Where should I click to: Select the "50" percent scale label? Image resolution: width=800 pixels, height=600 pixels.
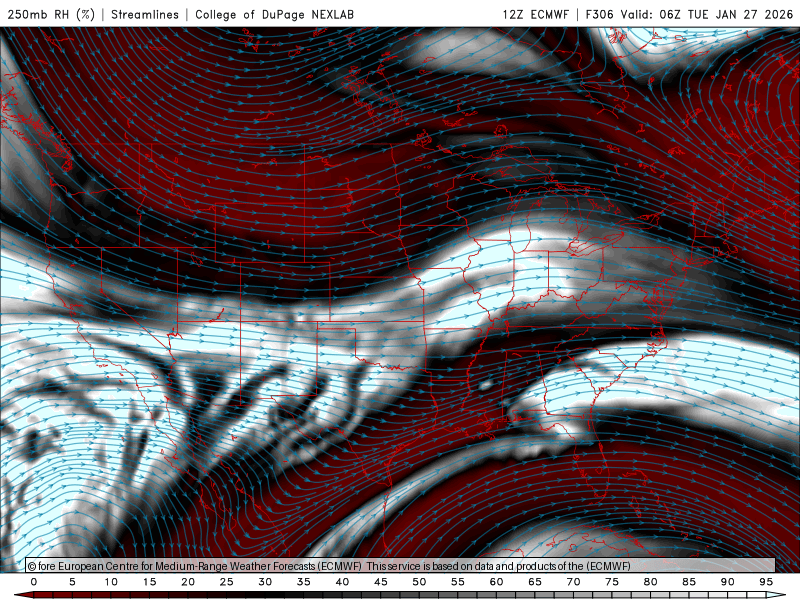click(419, 582)
